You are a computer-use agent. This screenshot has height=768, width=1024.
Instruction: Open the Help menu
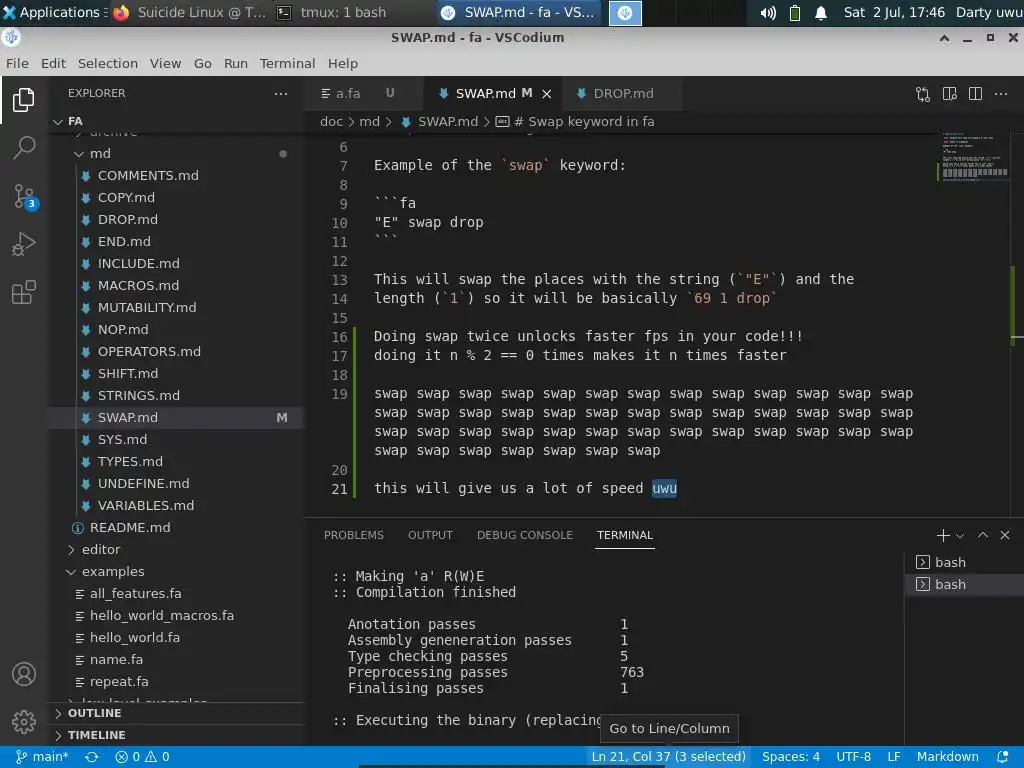click(x=343, y=63)
